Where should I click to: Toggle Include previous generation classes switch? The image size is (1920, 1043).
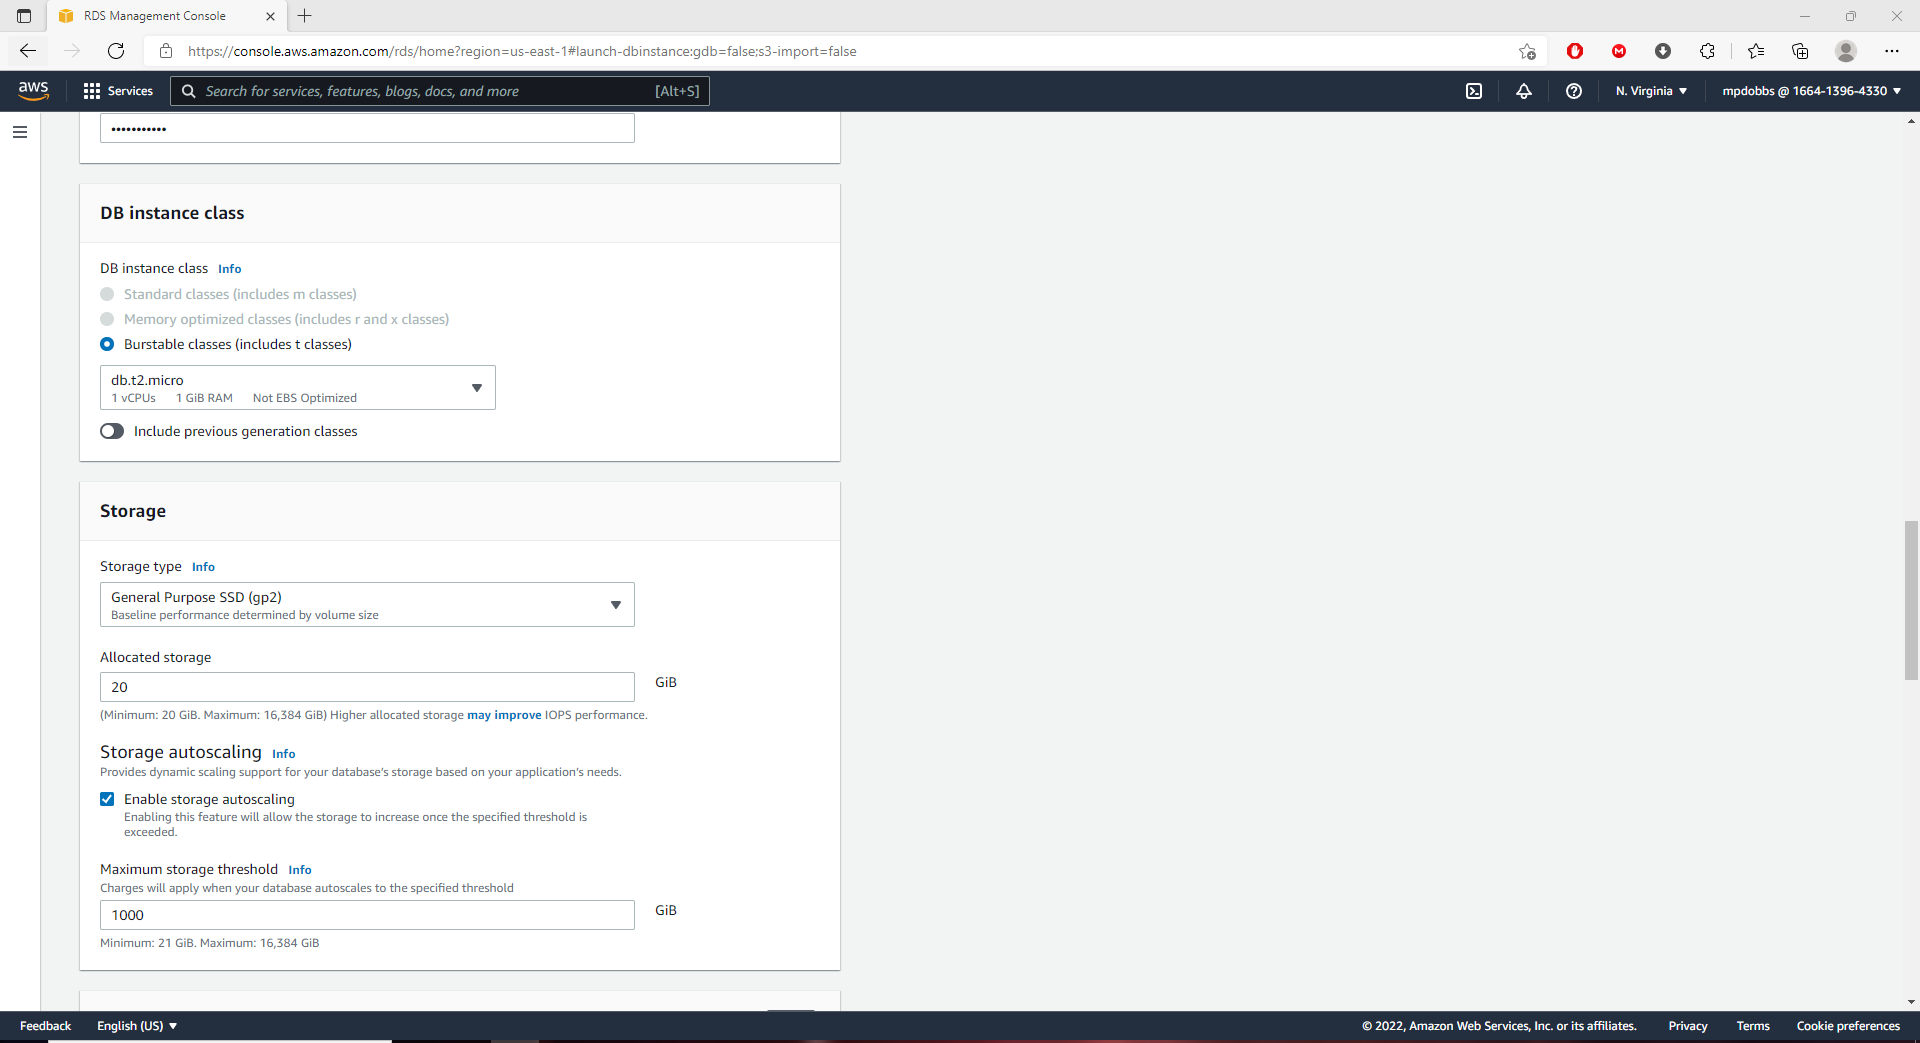pyautogui.click(x=112, y=431)
